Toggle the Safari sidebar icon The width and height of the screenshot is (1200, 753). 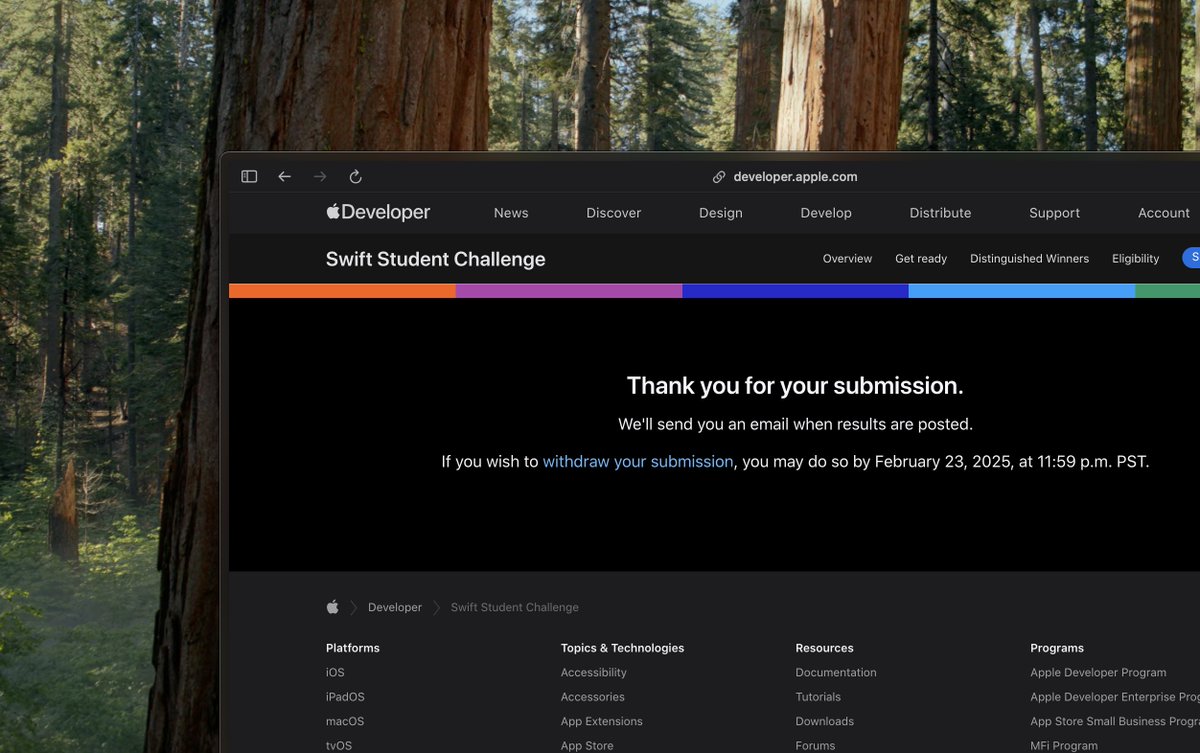(x=249, y=177)
